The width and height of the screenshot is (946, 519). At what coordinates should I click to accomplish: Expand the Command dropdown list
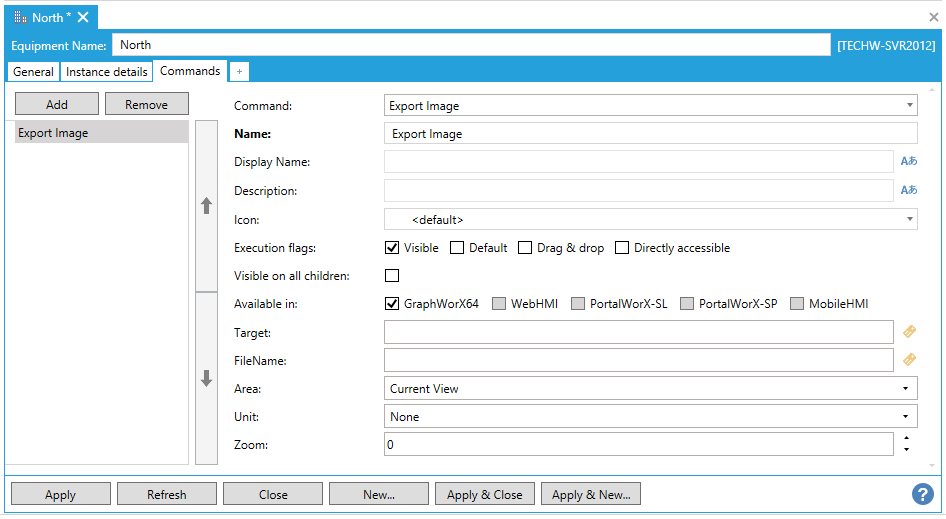[x=909, y=105]
